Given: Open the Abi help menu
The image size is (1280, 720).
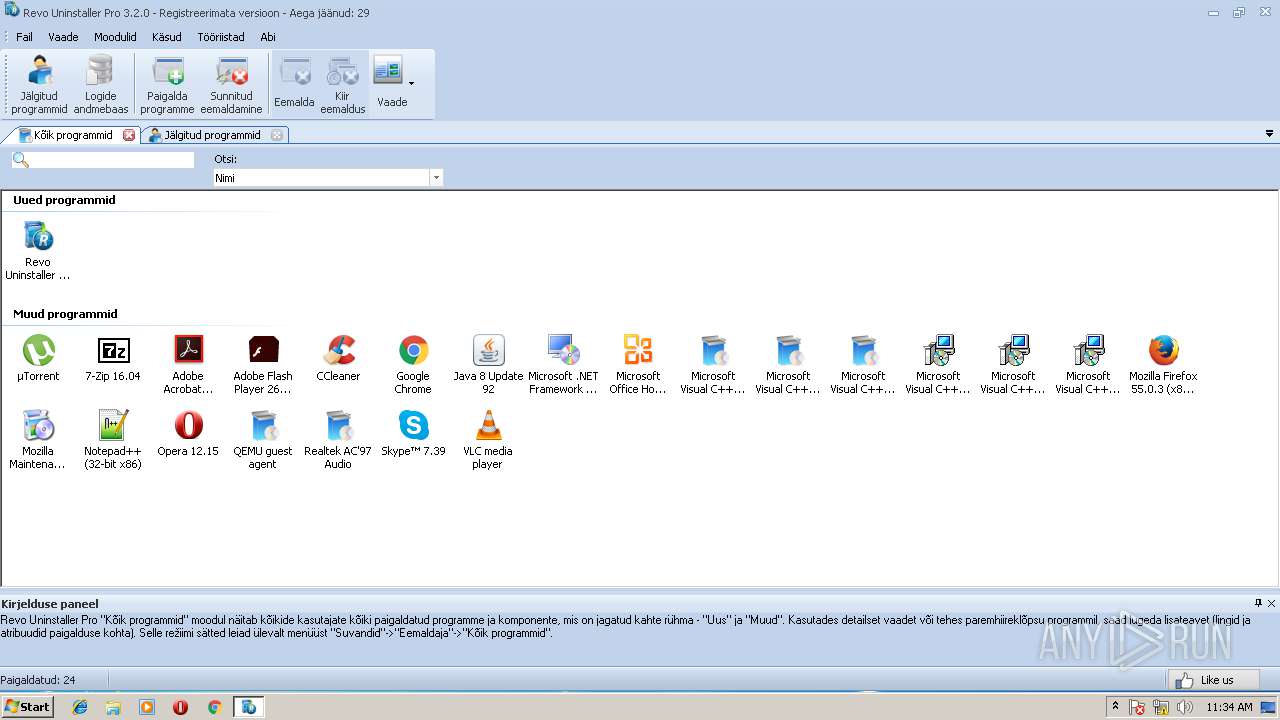Looking at the screenshot, I should click(268, 37).
